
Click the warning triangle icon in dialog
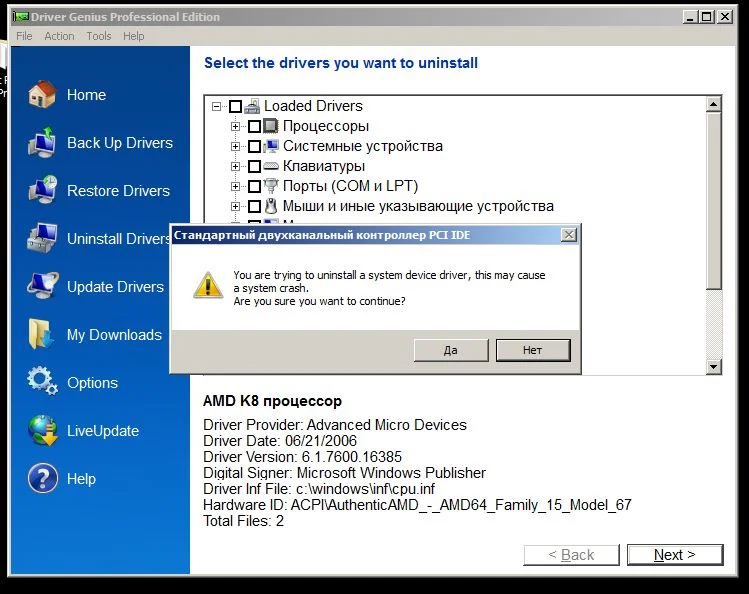(208, 286)
